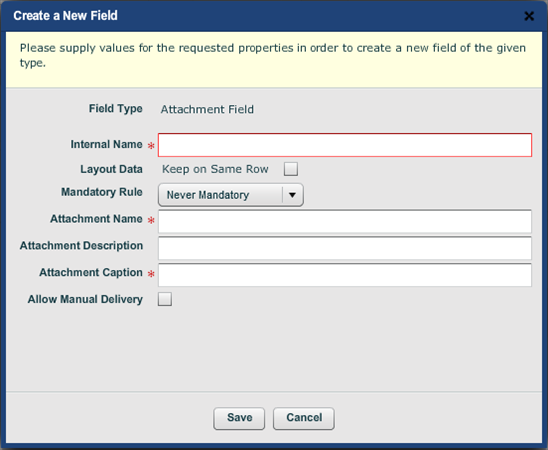This screenshot has height=450, width=548.
Task: Cancel creating the new field
Action: (x=304, y=418)
